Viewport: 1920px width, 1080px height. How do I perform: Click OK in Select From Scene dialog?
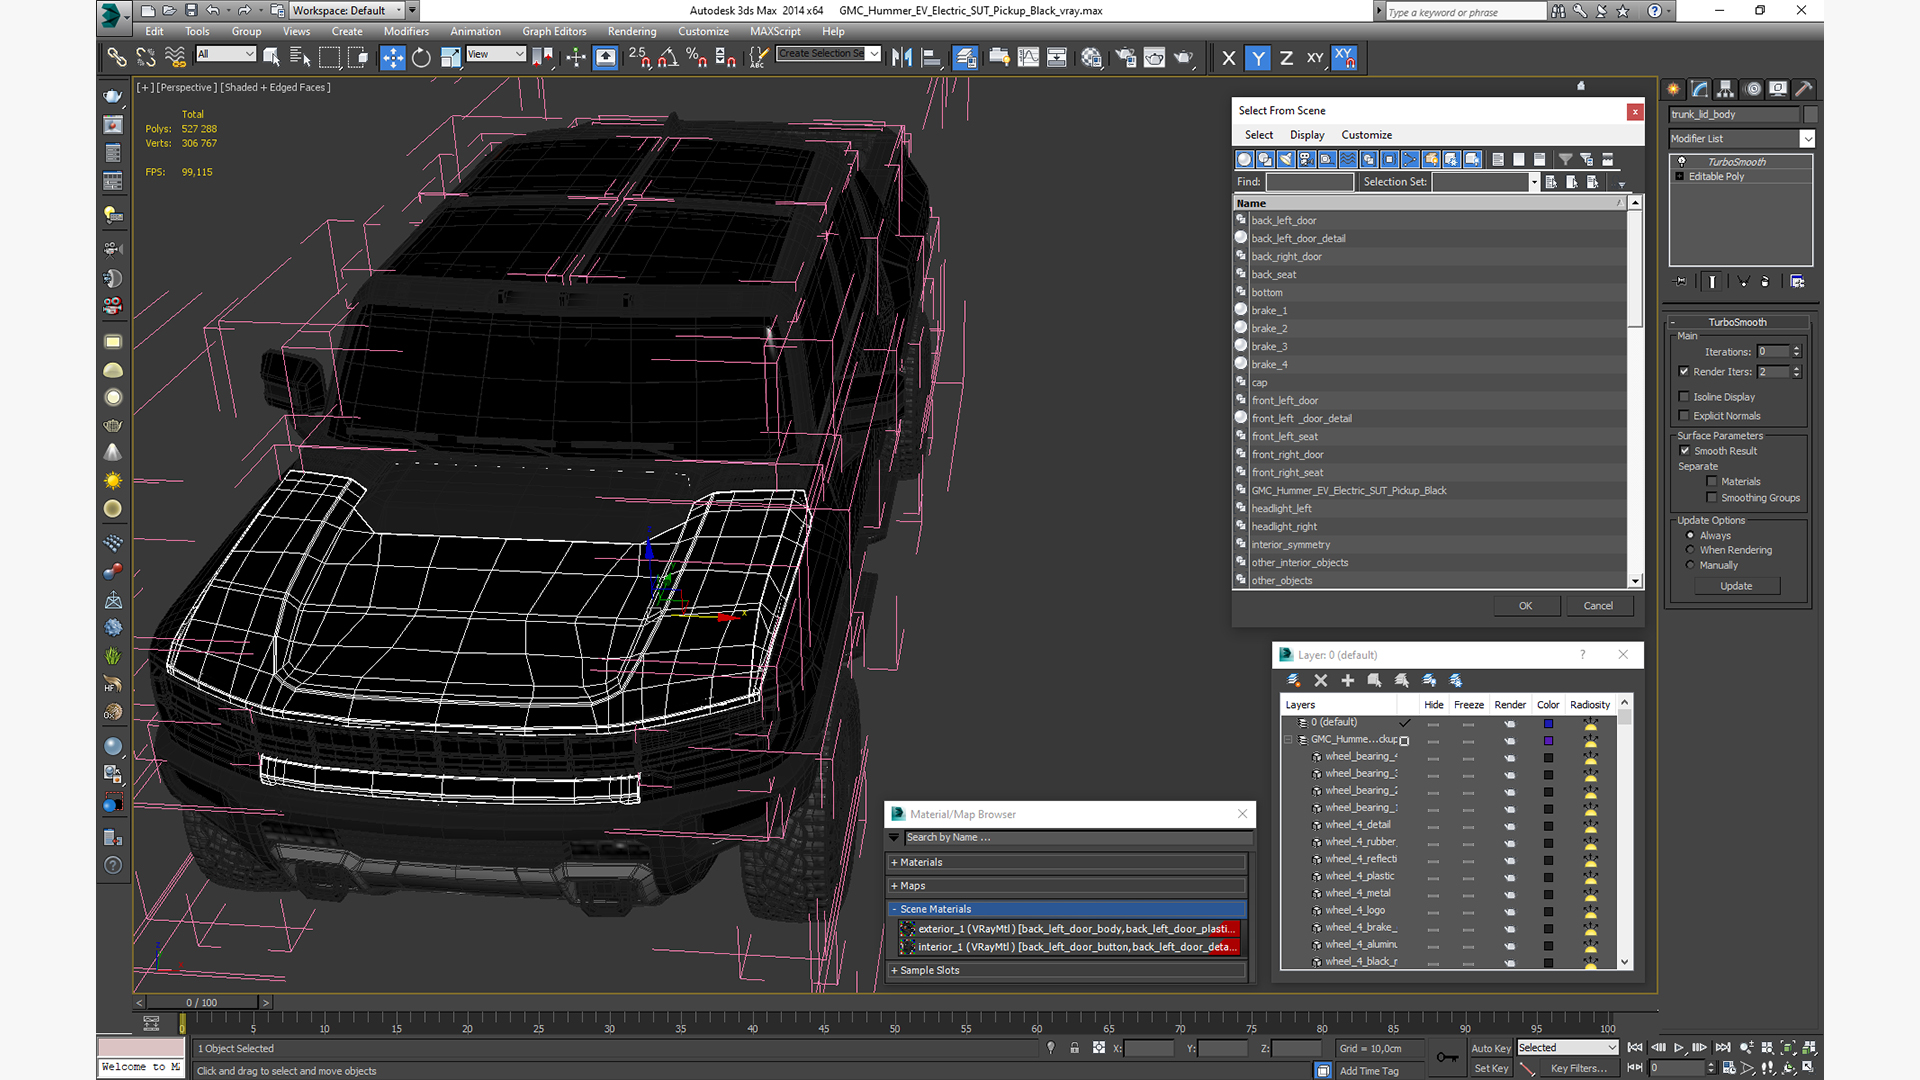[1525, 606]
